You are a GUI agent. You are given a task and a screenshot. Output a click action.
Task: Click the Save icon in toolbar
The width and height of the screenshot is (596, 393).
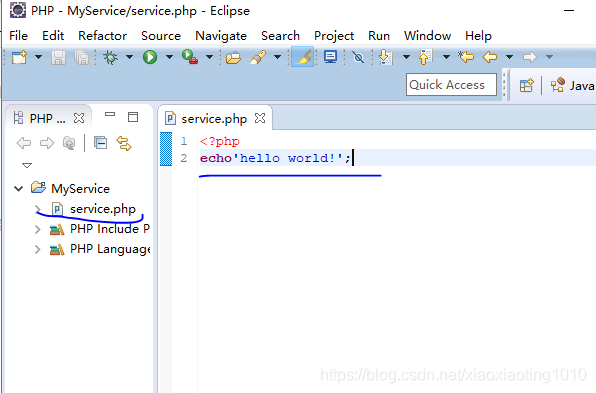[x=58, y=57]
